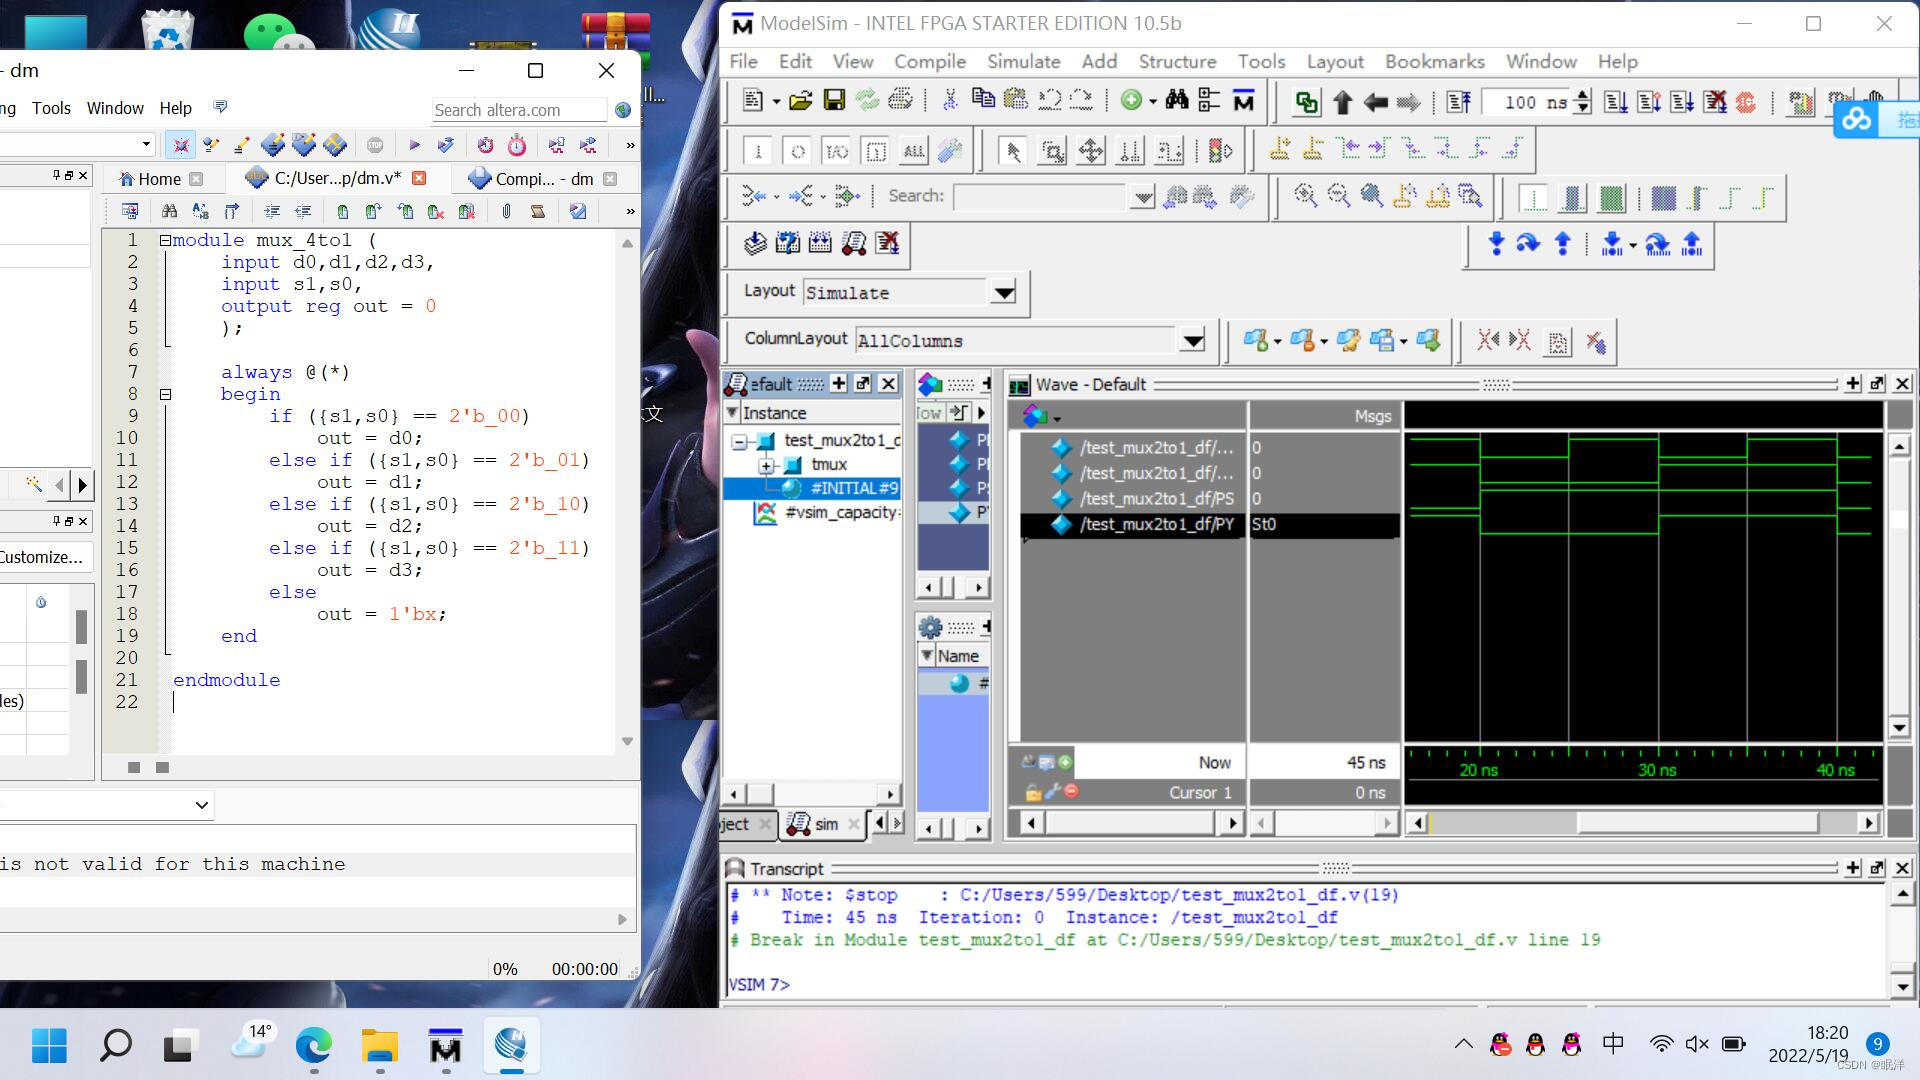Enable the wave Select Mode arrow
The image size is (1920, 1080).
(1012, 151)
